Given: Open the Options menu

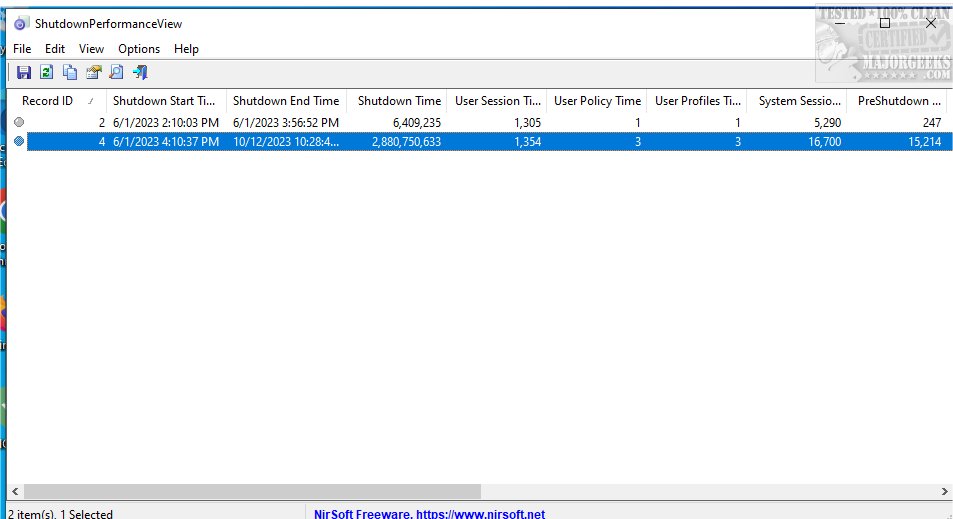Looking at the screenshot, I should tap(139, 48).
